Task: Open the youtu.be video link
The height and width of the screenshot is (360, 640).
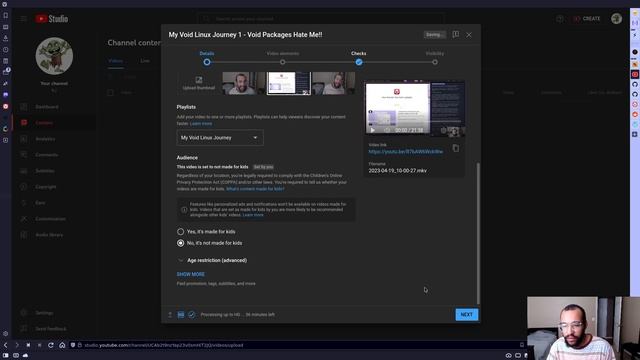Action: point(405,151)
